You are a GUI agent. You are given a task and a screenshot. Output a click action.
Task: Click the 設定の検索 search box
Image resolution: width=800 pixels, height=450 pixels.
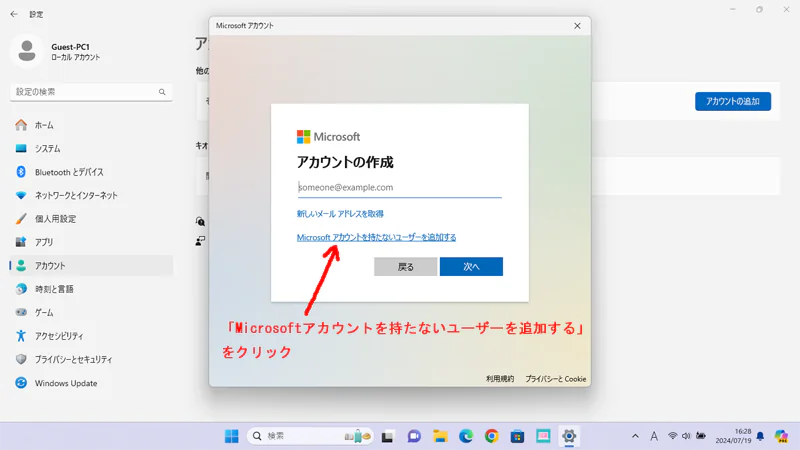pos(91,92)
